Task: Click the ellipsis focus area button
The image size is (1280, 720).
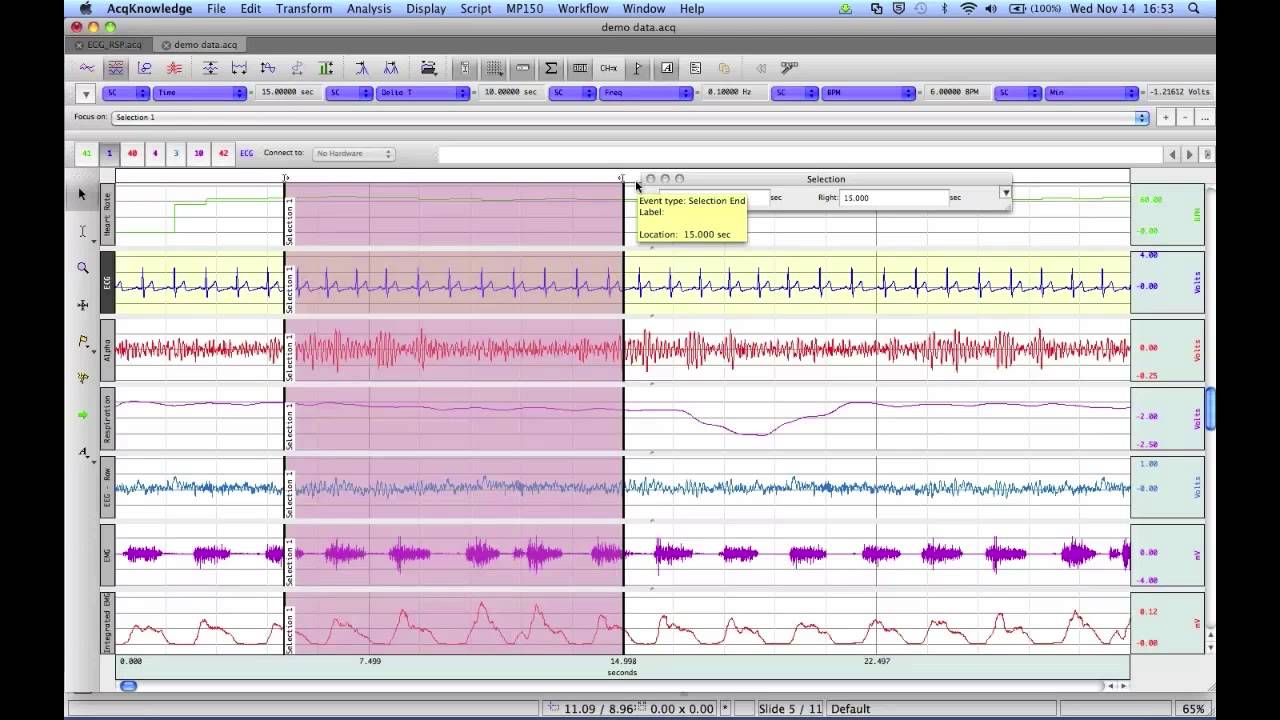Action: 1206,118
